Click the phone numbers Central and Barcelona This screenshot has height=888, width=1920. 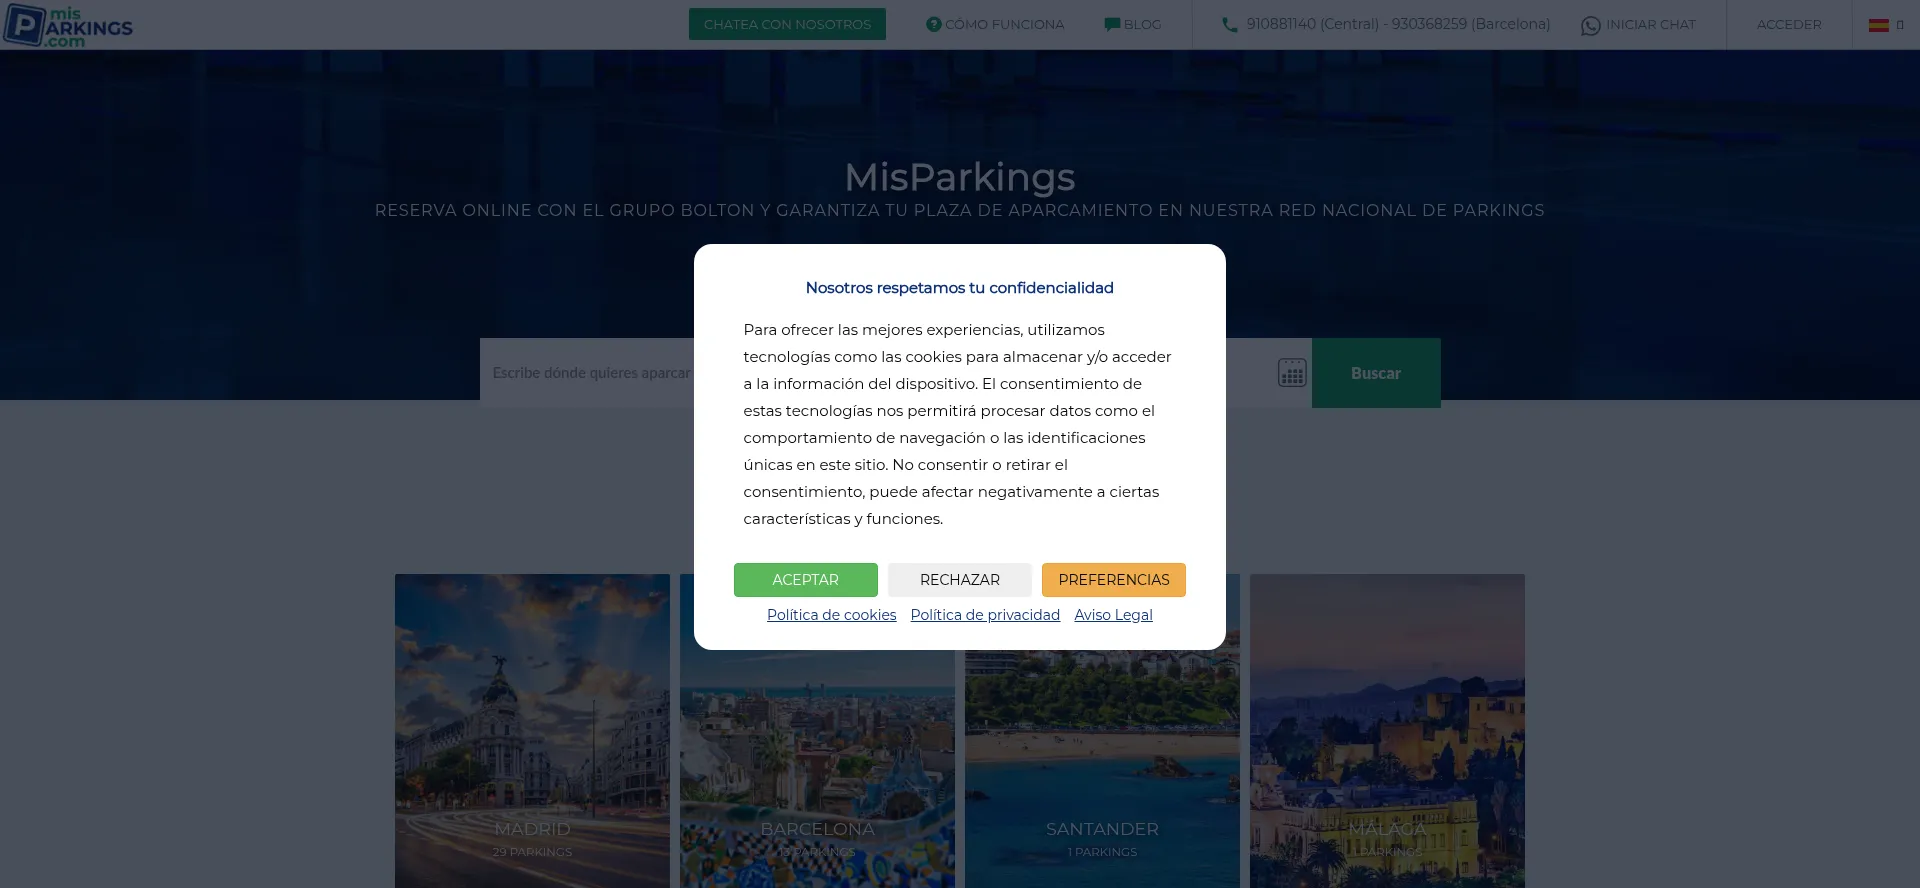pyautogui.click(x=1398, y=24)
